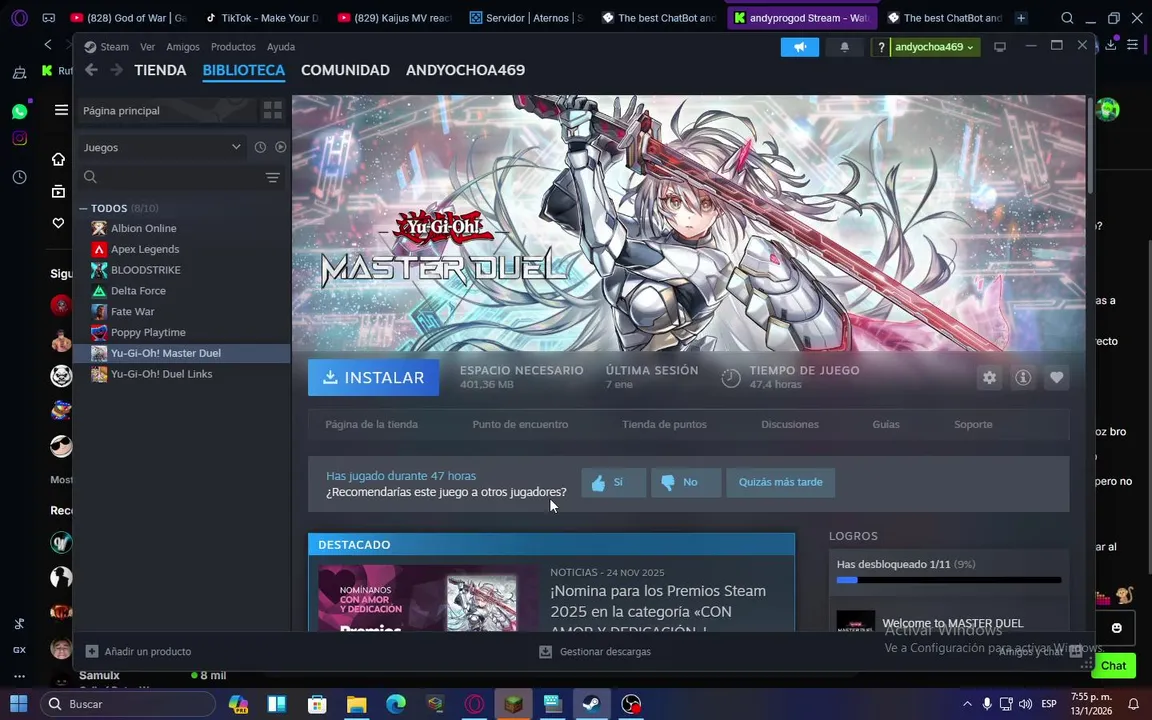Screen dimensions: 1152x720
Task: Switch to TikTok browser tab
Action: pos(262,18)
